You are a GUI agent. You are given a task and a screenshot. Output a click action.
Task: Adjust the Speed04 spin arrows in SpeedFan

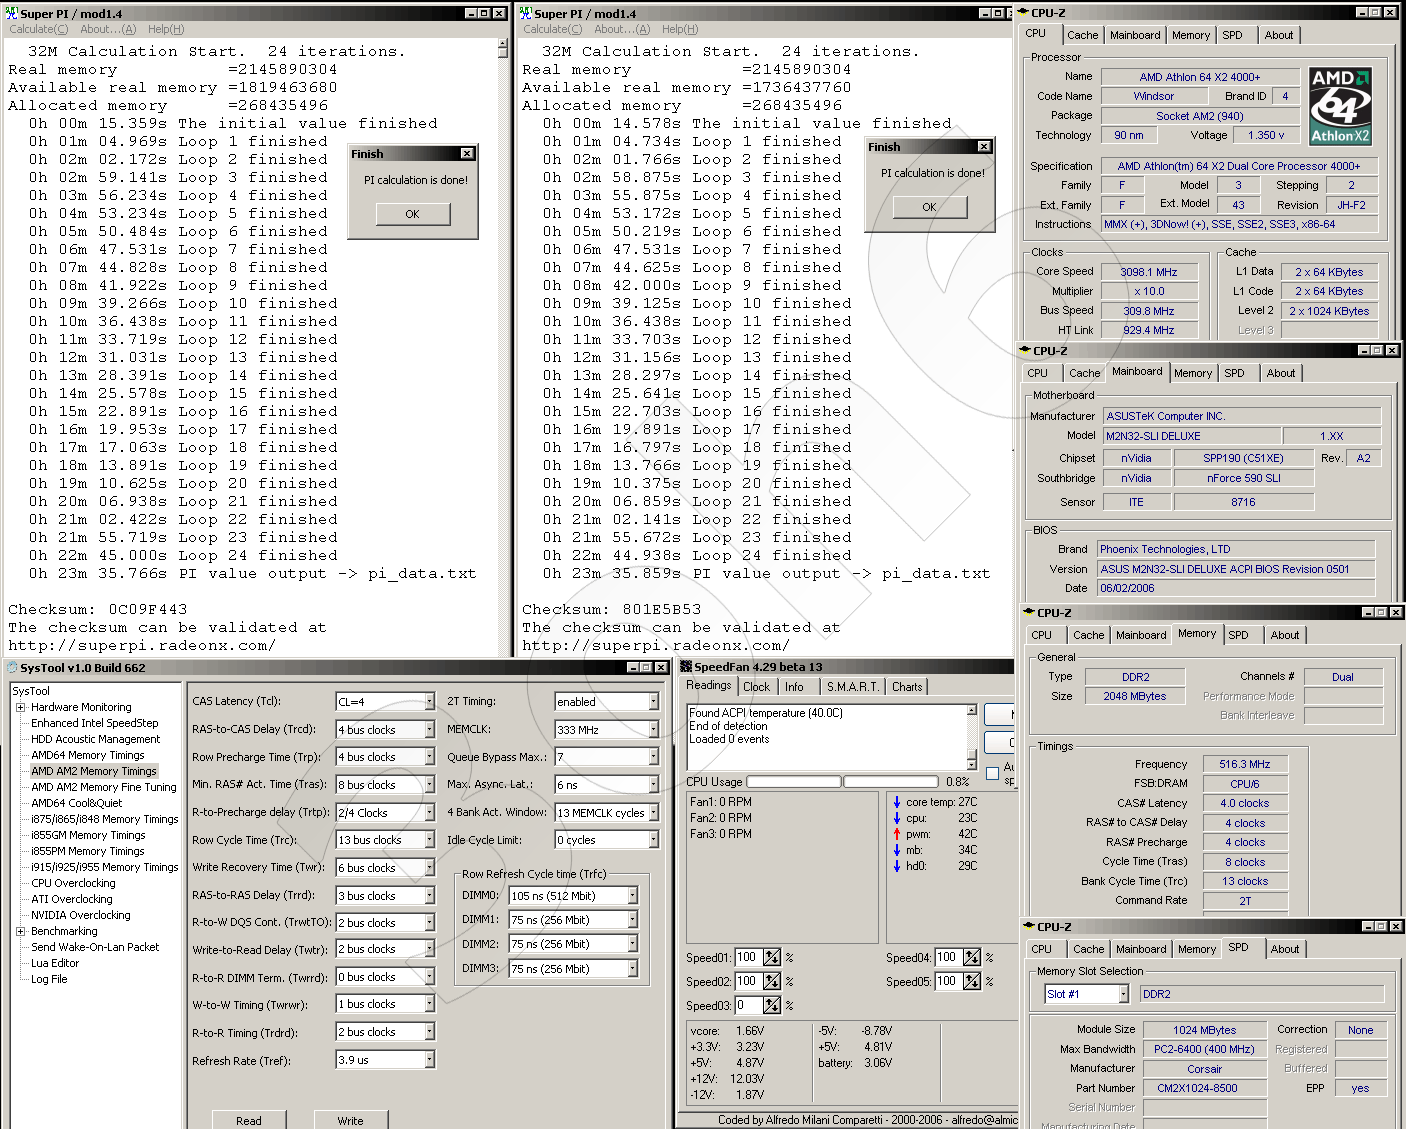click(x=972, y=957)
